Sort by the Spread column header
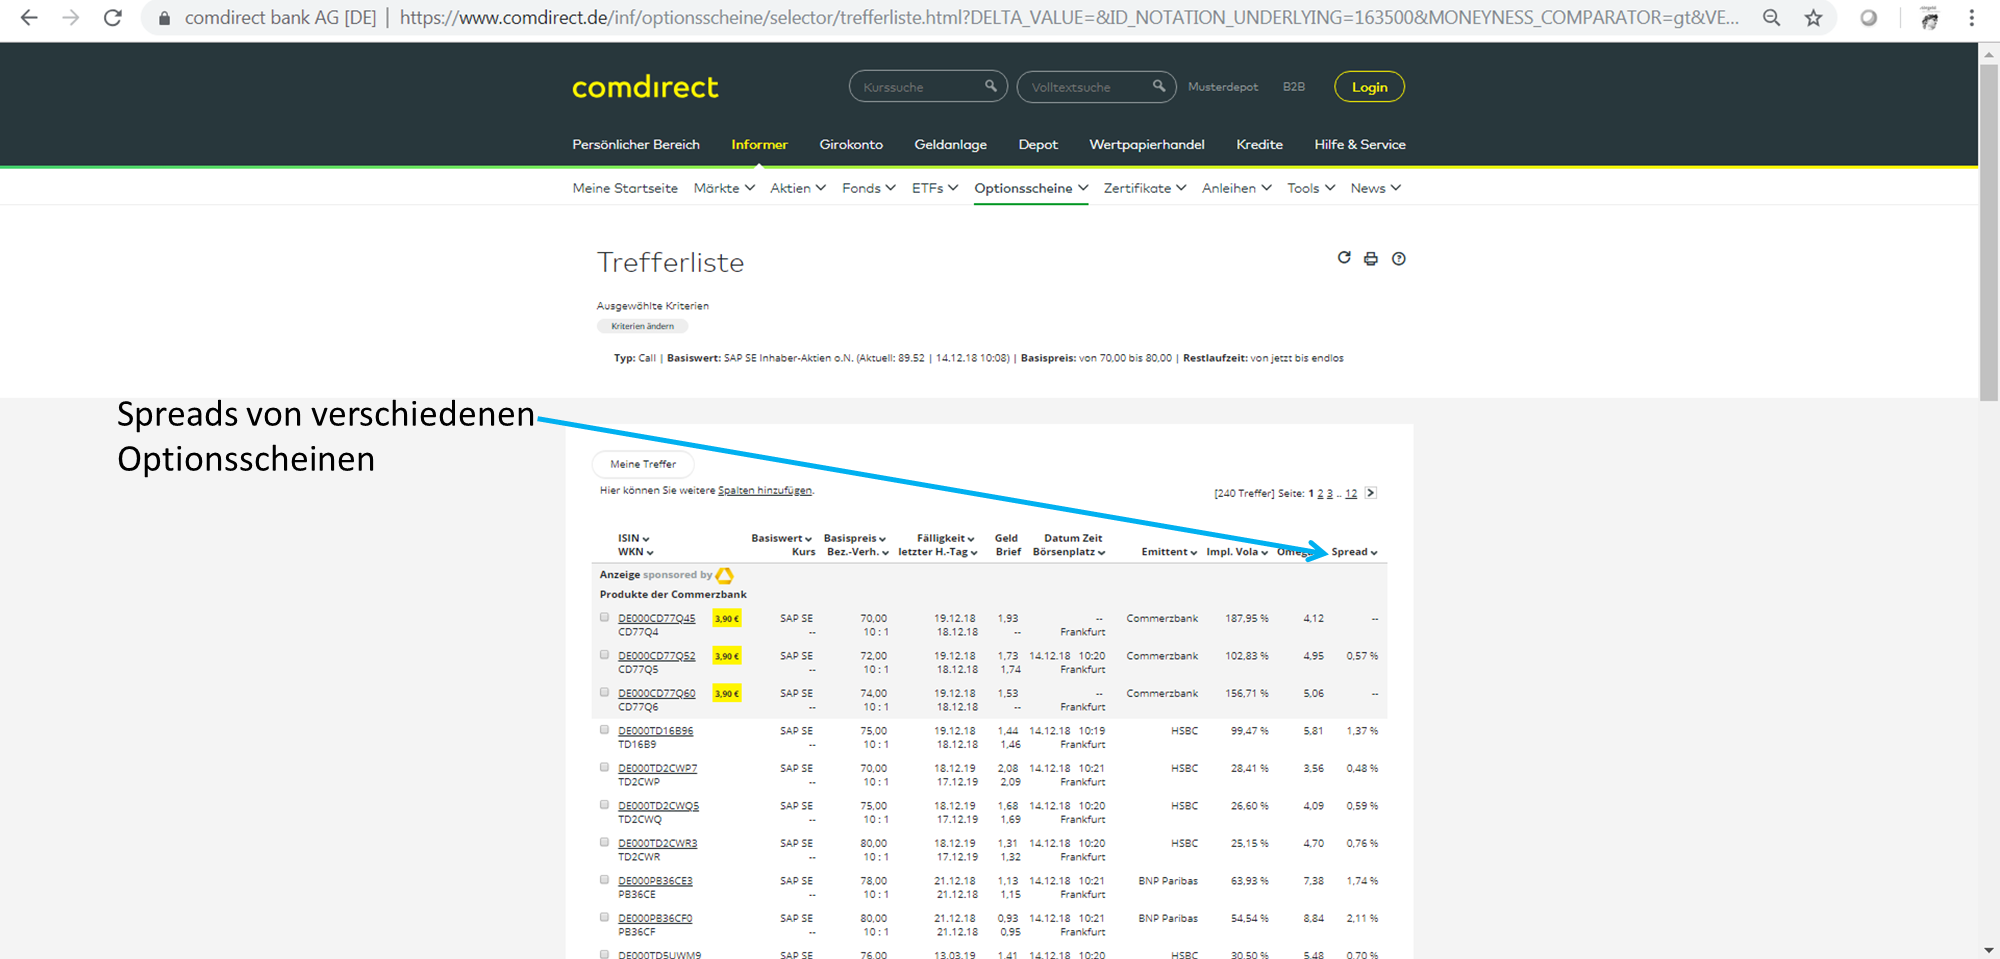This screenshot has height=959, width=2000. click(x=1354, y=552)
